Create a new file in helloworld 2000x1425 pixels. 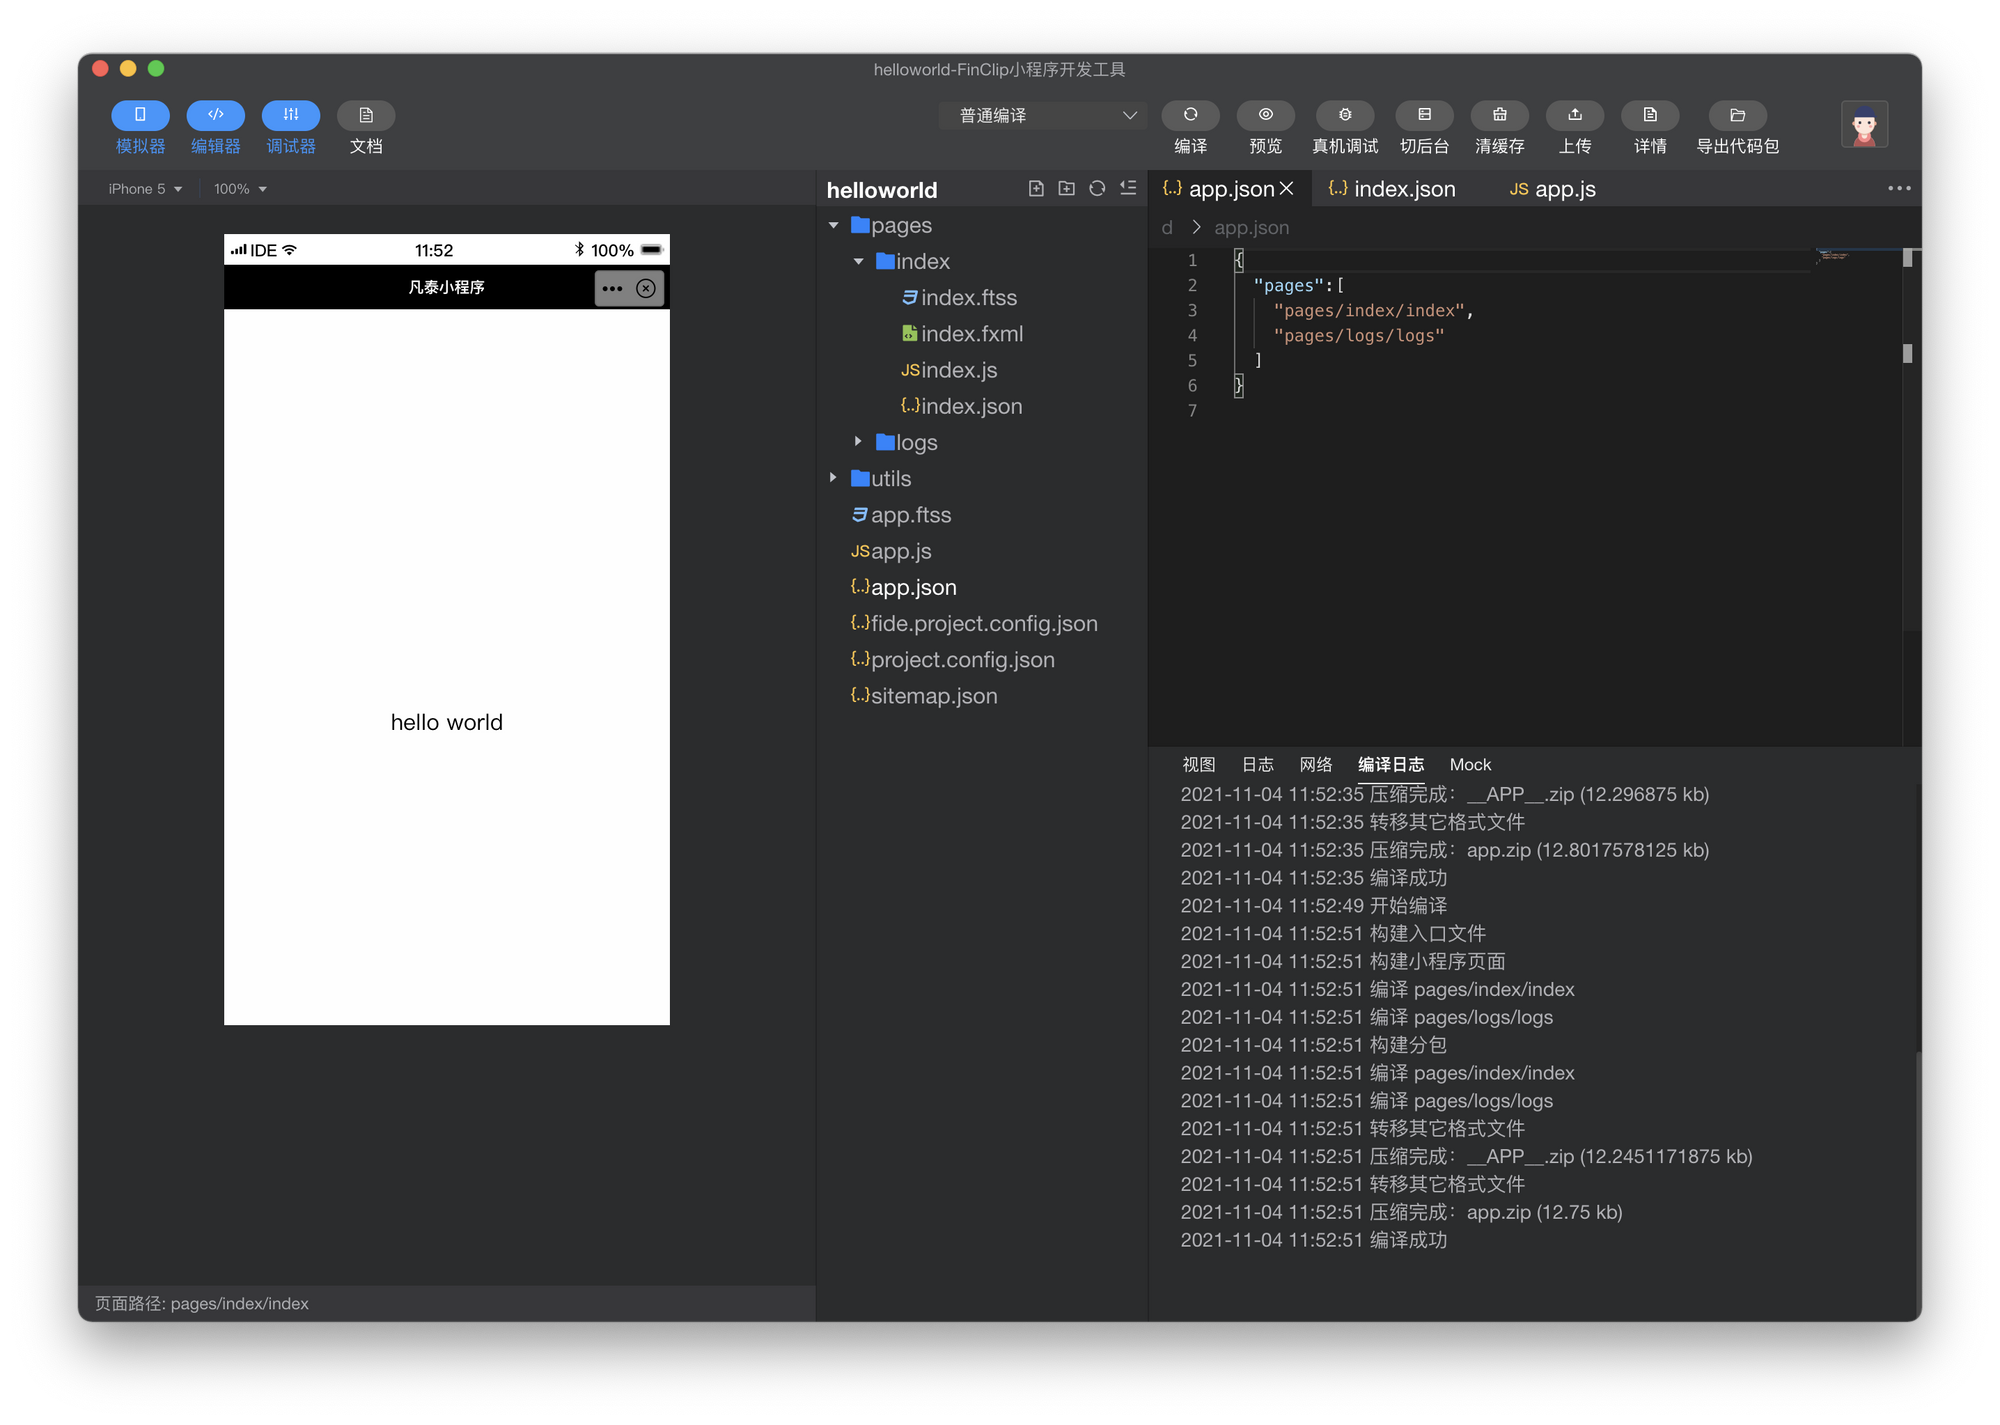click(1036, 189)
